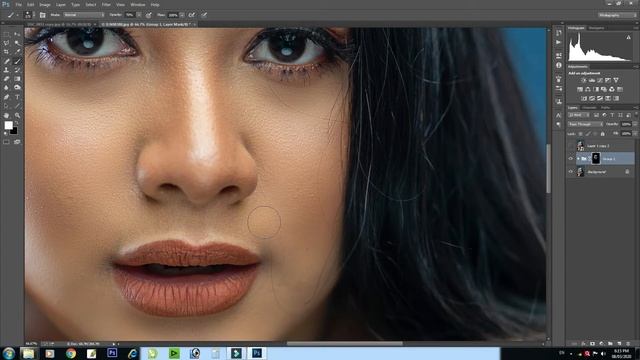This screenshot has height=360, width=640.
Task: Select the Blur tool
Action: pos(6,88)
